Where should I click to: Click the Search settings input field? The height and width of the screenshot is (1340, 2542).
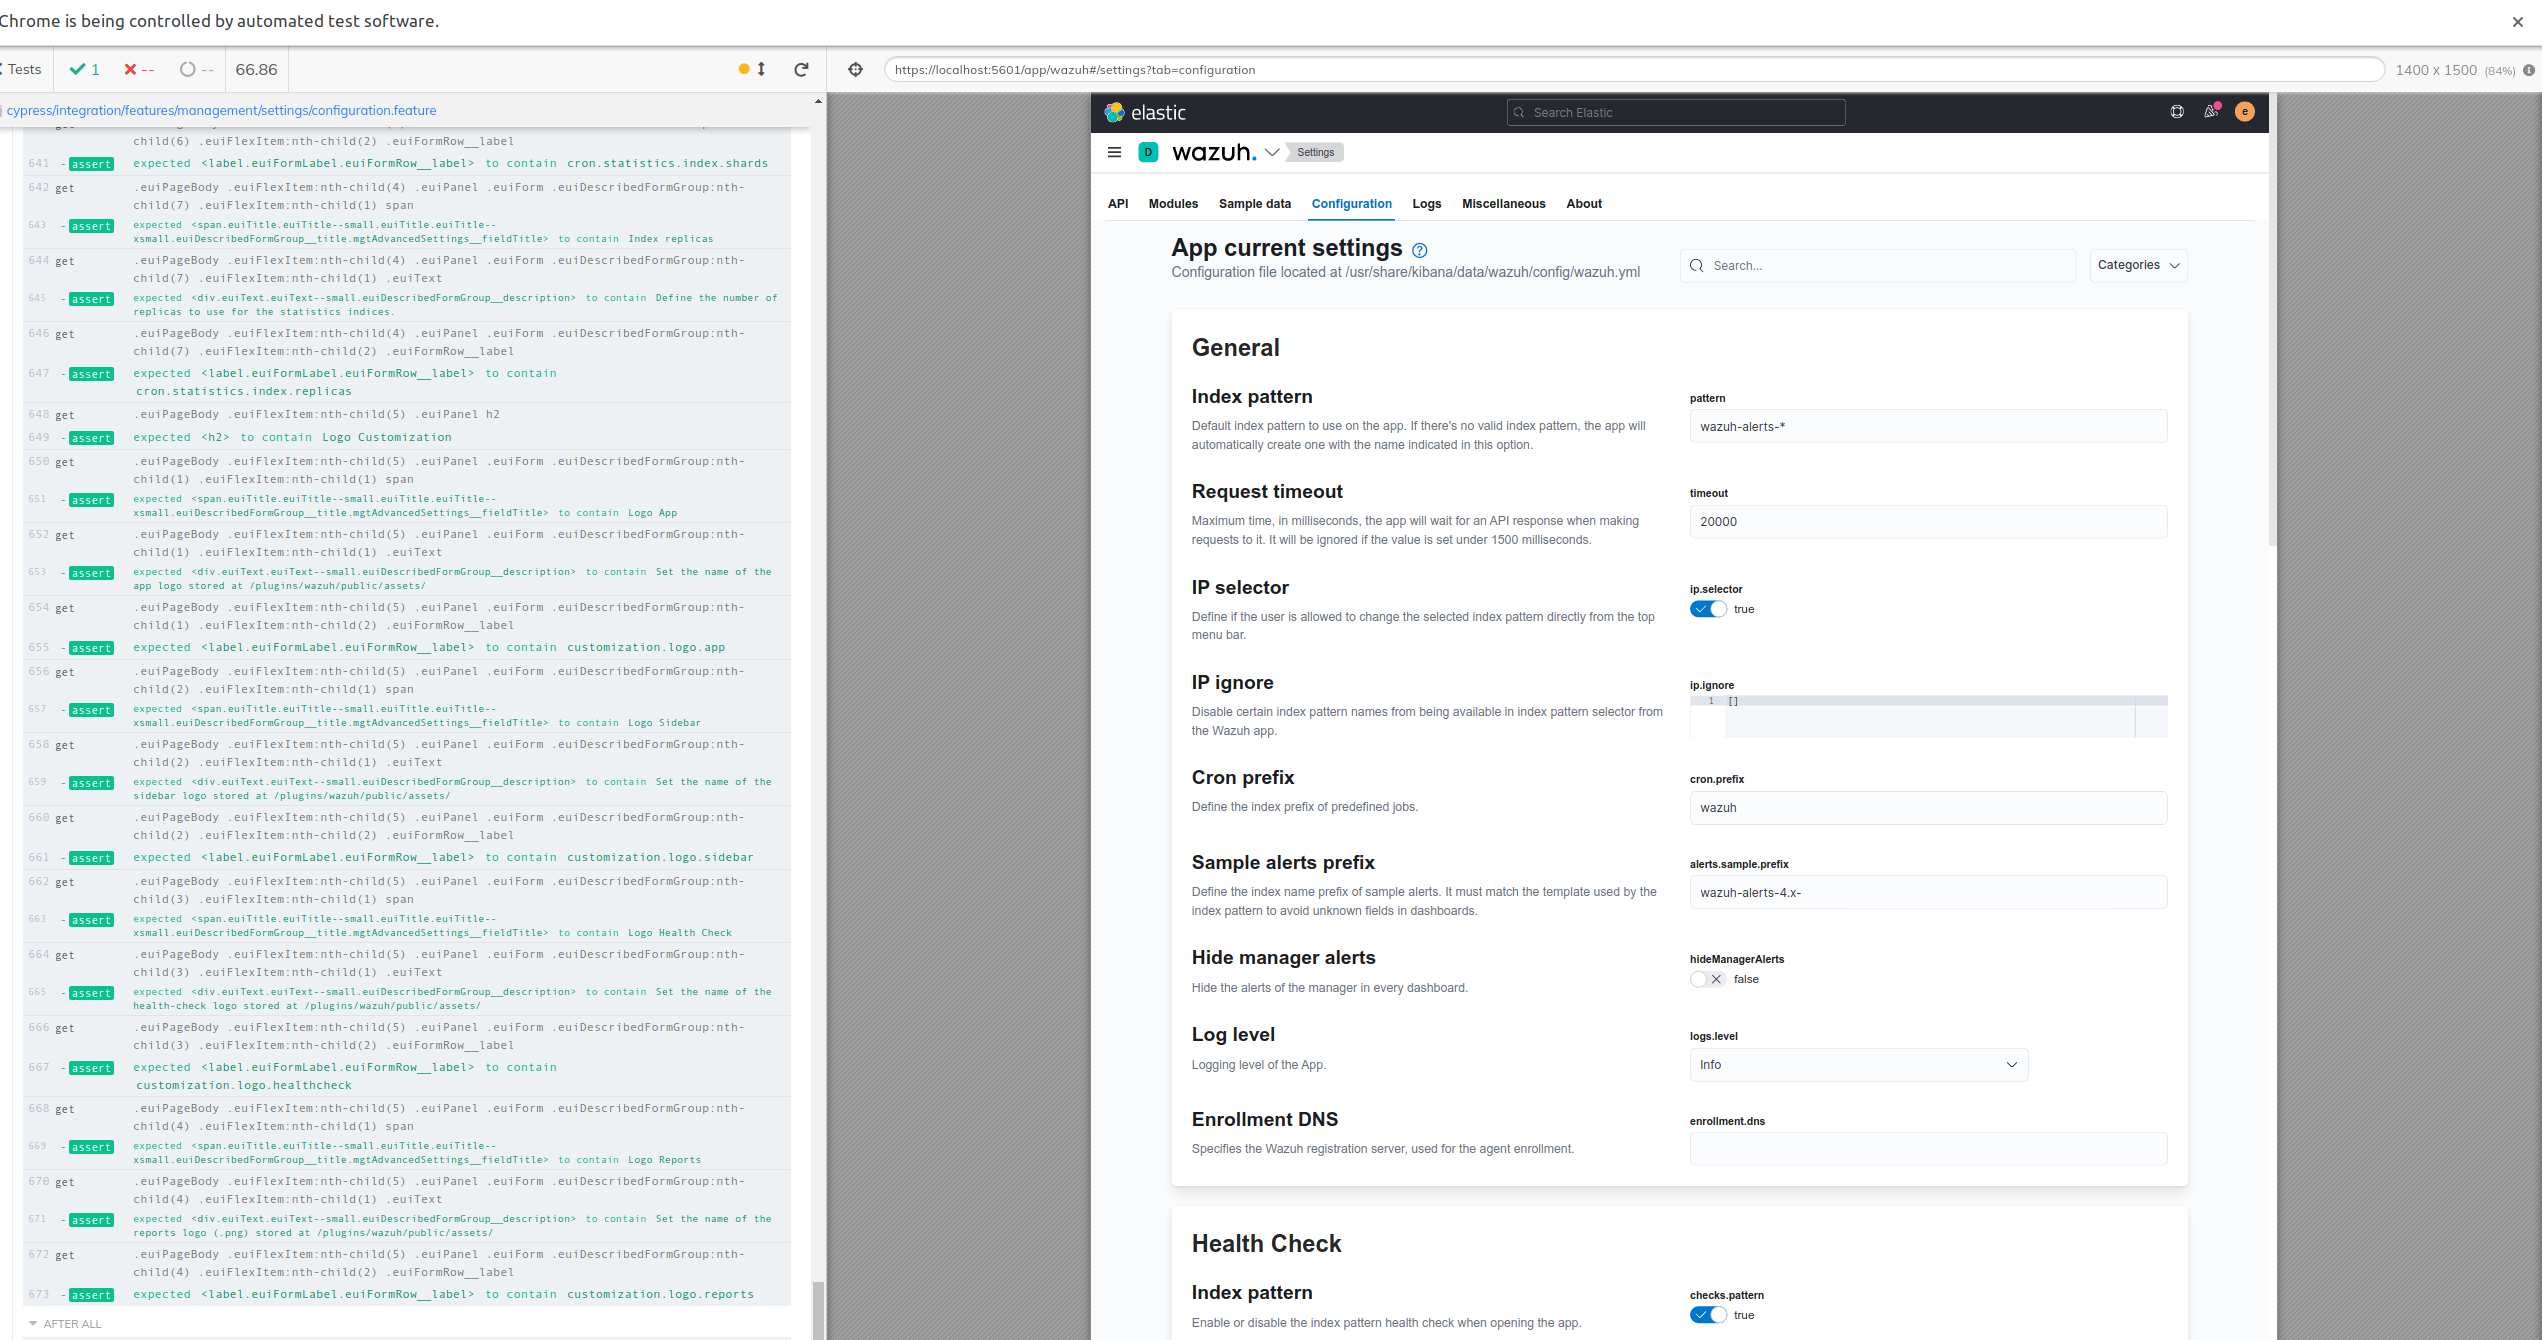[1878, 265]
